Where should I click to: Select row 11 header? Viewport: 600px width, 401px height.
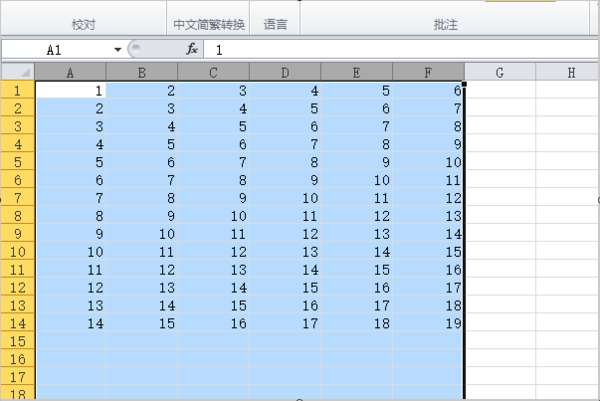18,270
